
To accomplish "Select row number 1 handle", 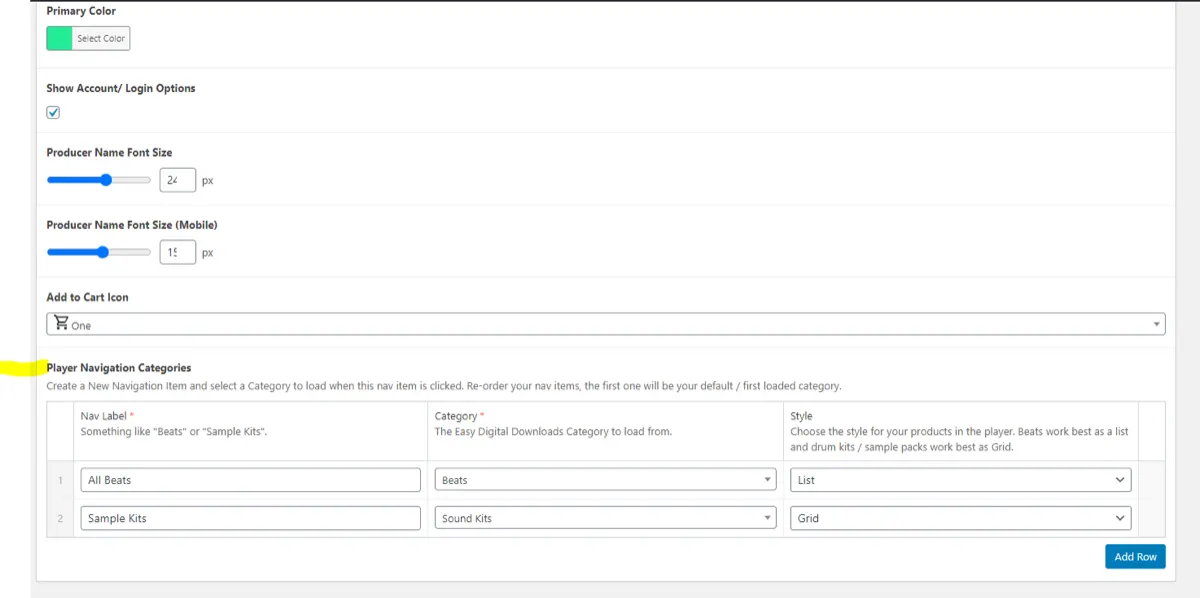I will [x=60, y=480].
